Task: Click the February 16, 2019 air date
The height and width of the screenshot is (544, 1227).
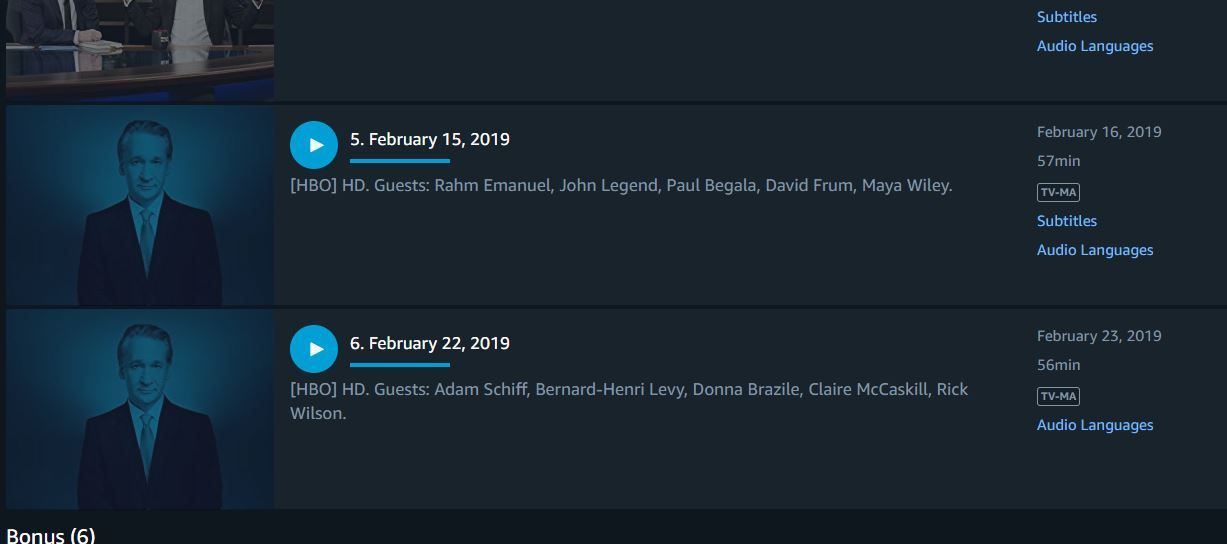Action: 1099,132
